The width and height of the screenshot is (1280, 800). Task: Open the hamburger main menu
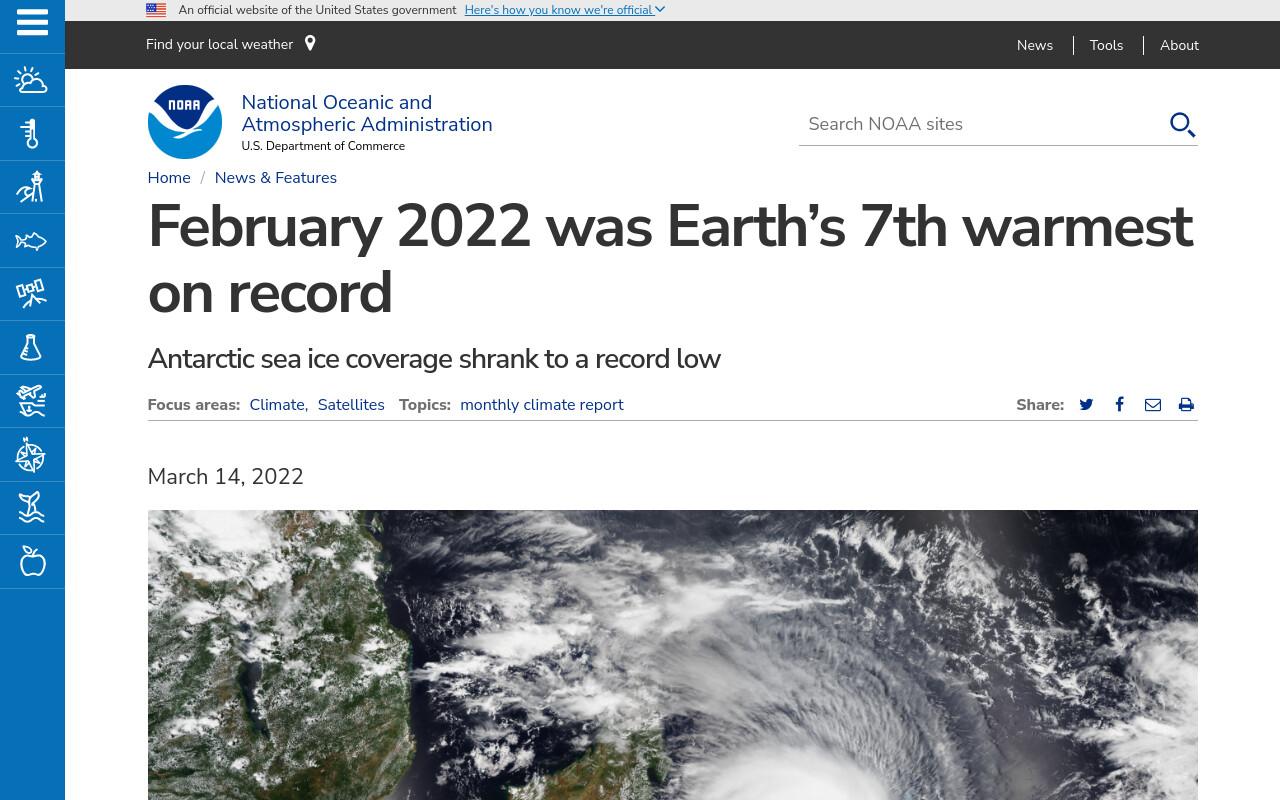pyautogui.click(x=32, y=22)
